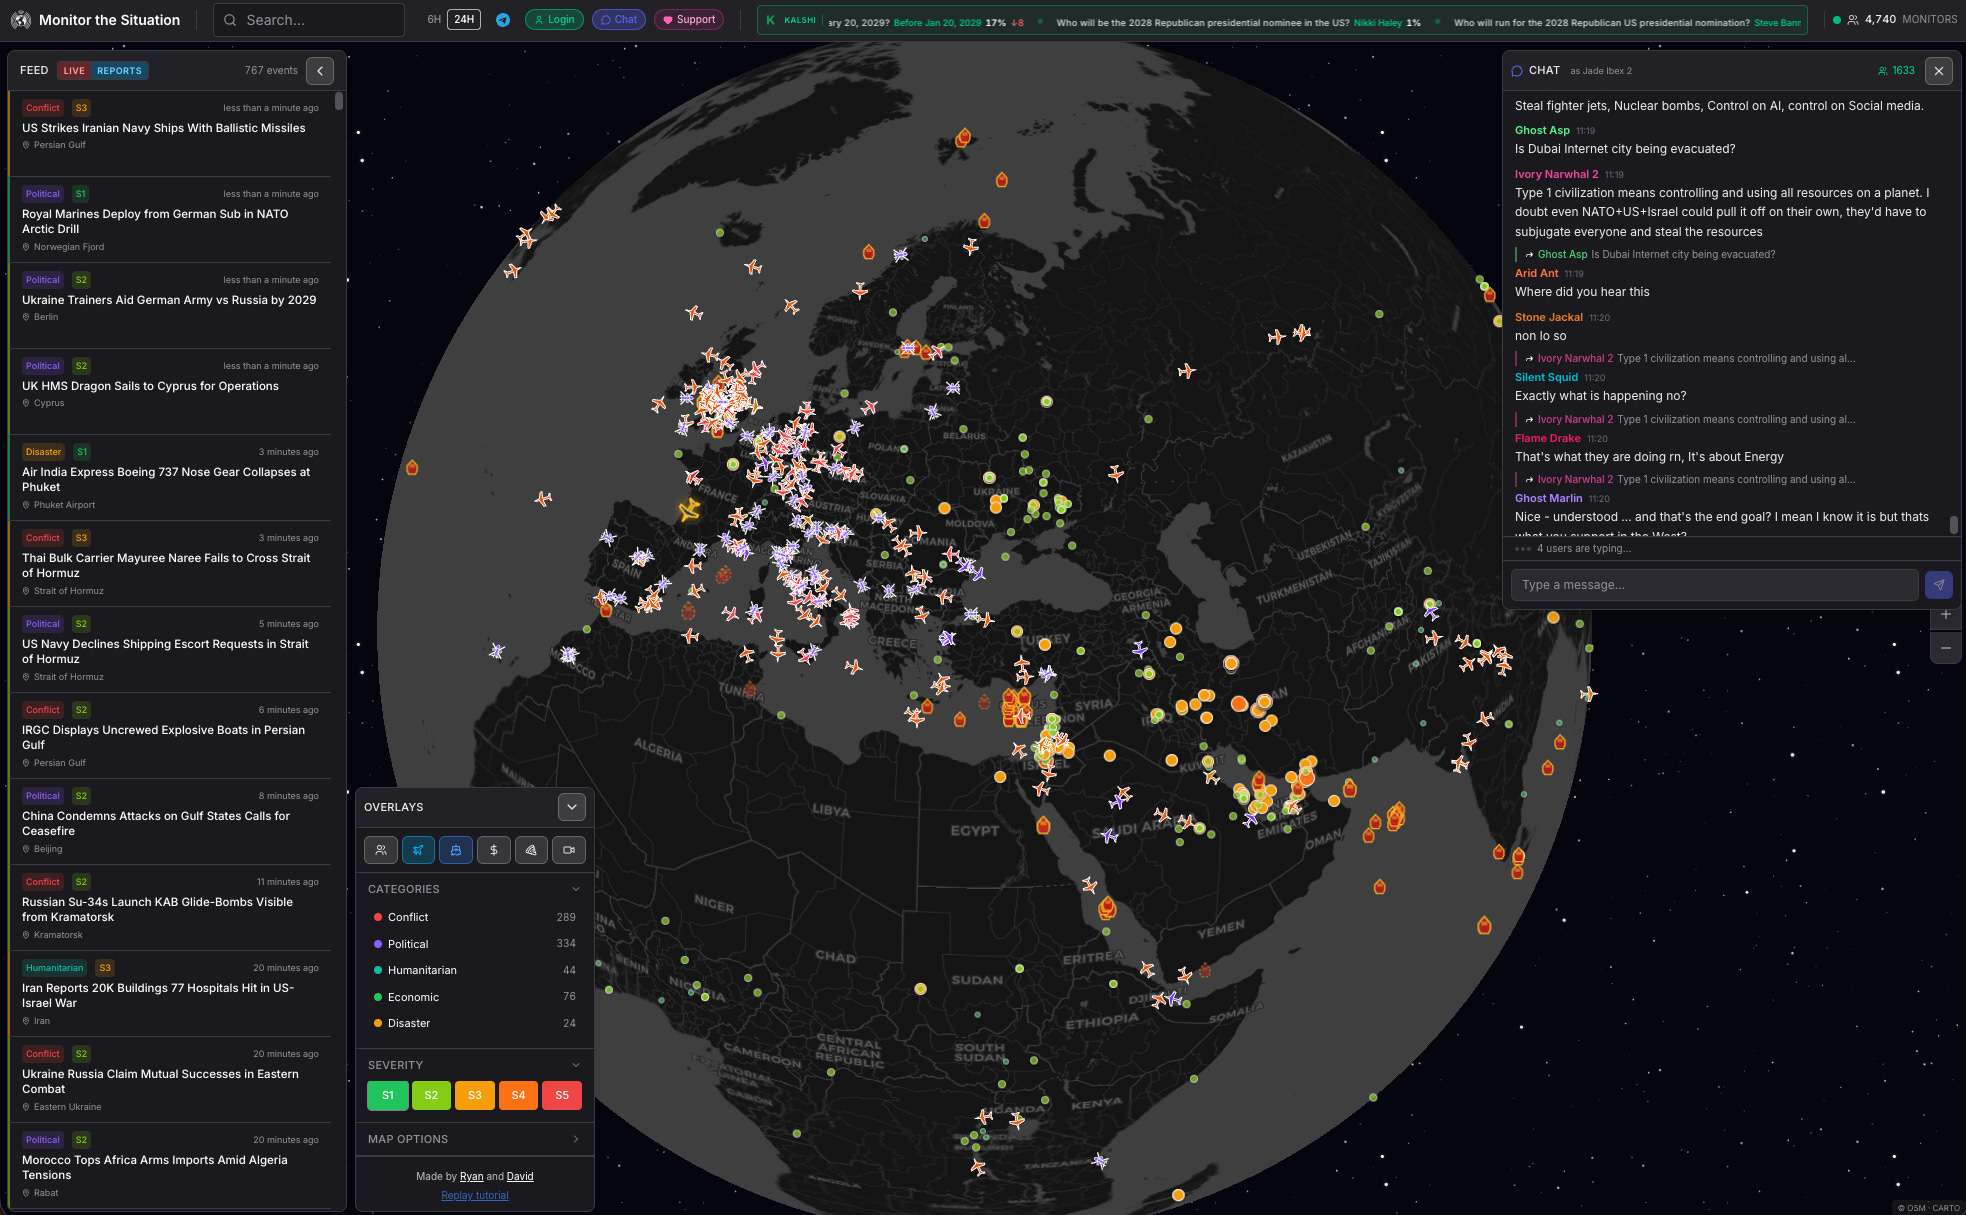Image resolution: width=1966 pixels, height=1215 pixels.
Task: Enable the pizza slice overlay
Action: click(x=531, y=850)
